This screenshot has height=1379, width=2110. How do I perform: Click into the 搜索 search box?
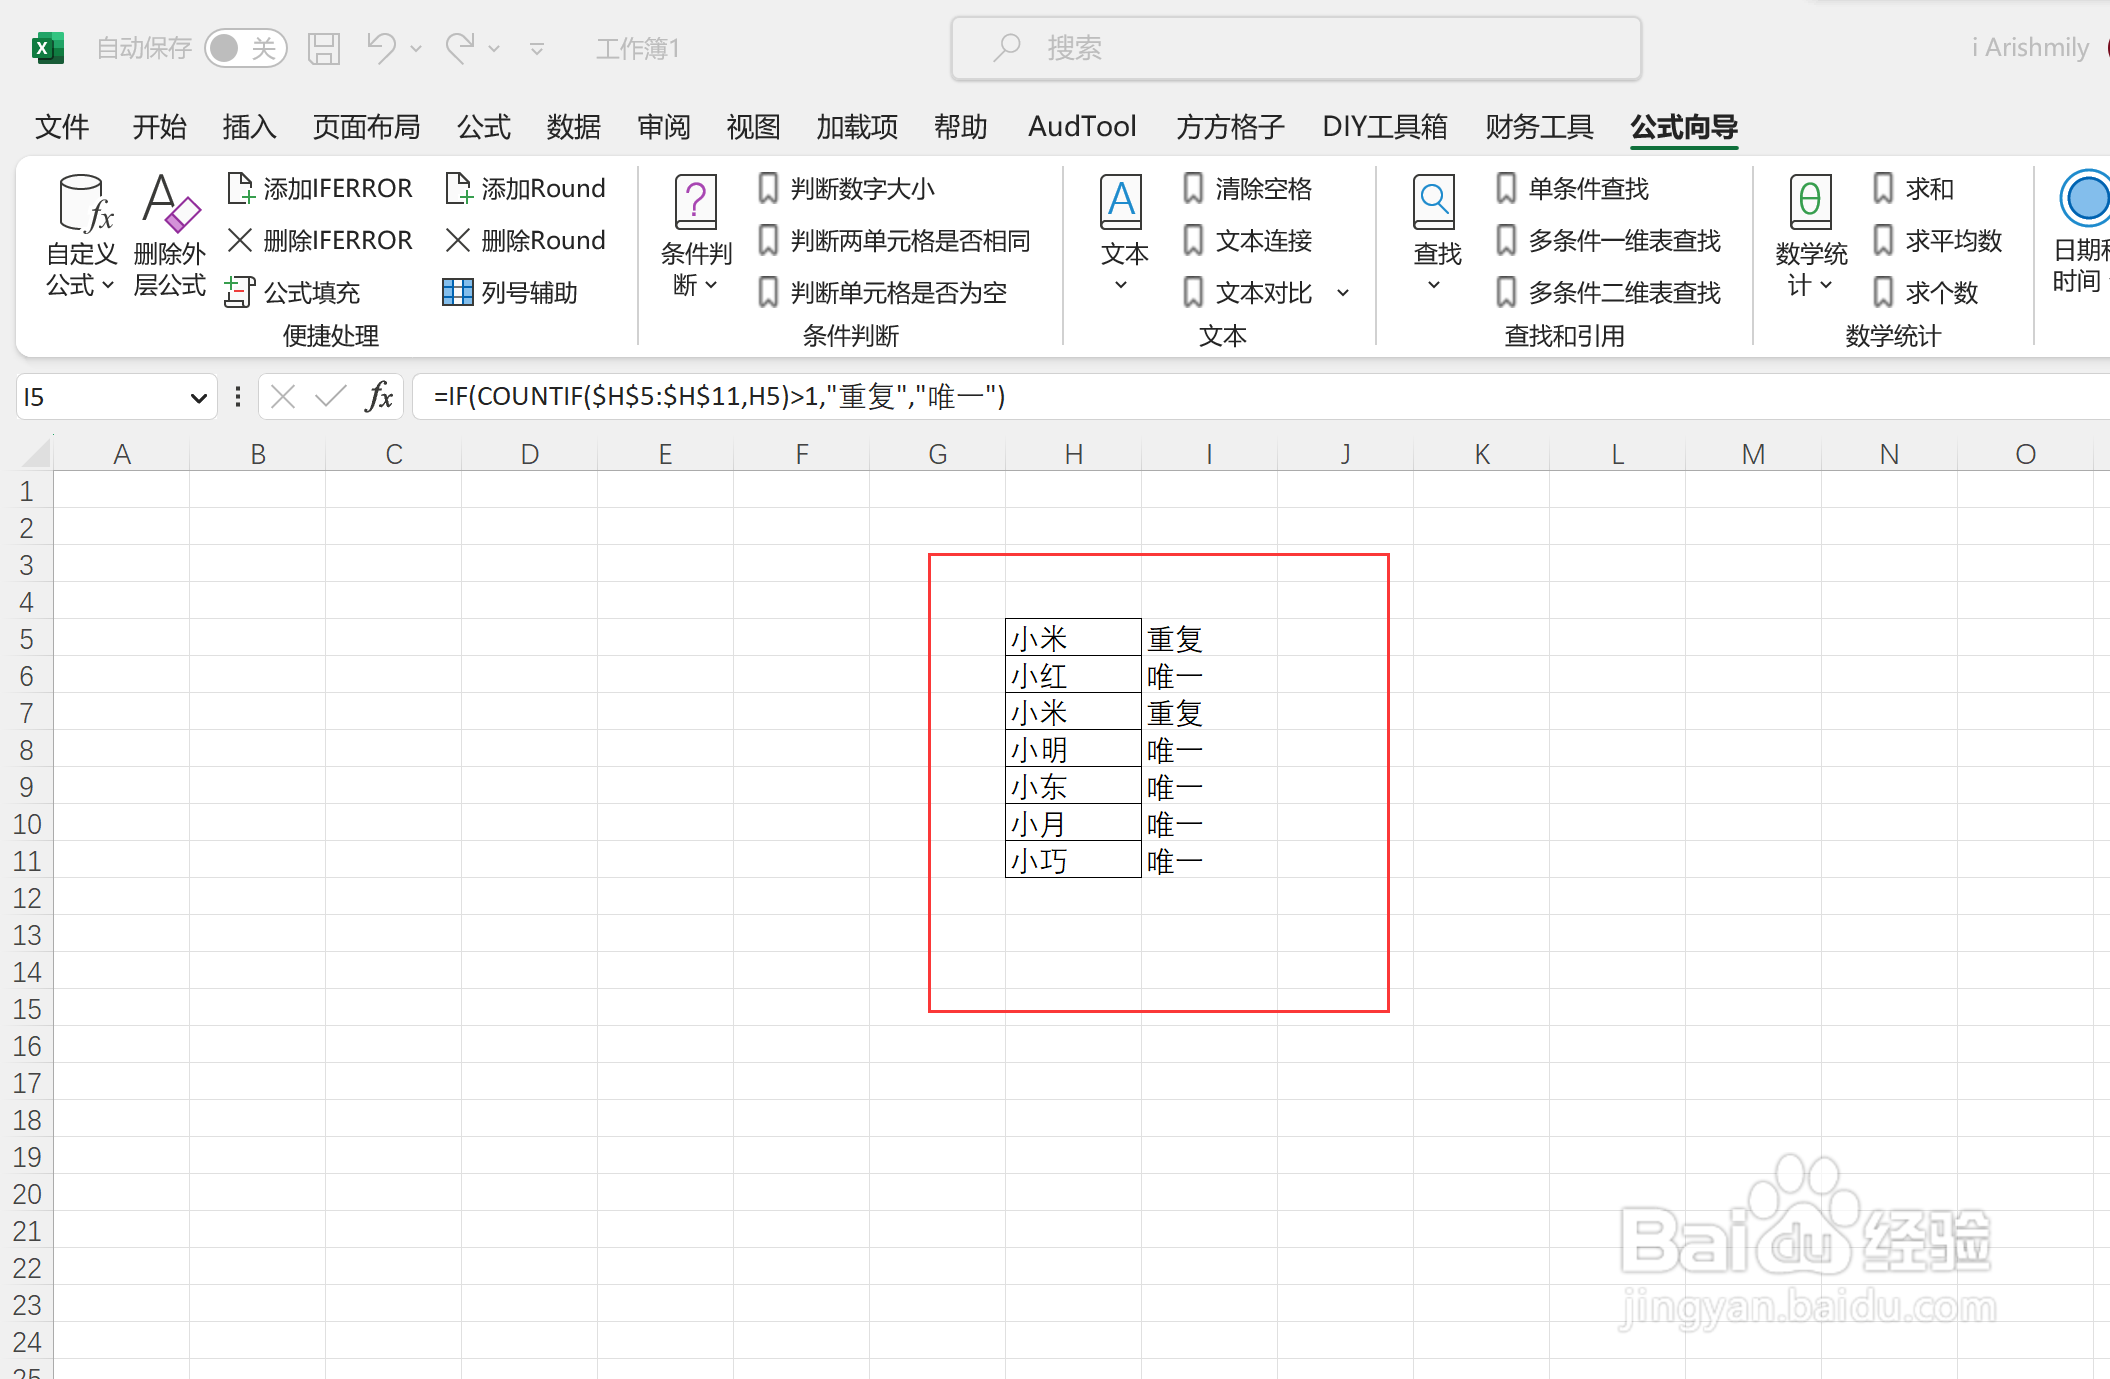point(1296,48)
